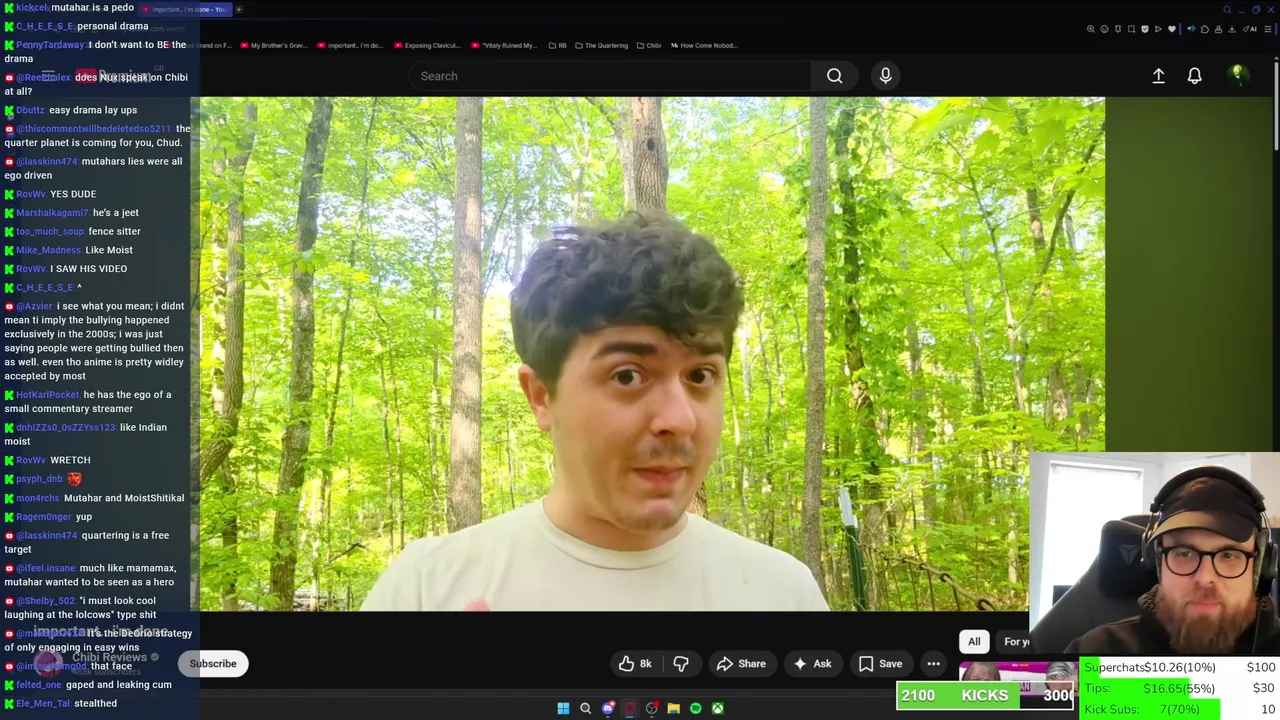
Task: Click the YouTube search magnifier button
Action: pyautogui.click(x=834, y=76)
